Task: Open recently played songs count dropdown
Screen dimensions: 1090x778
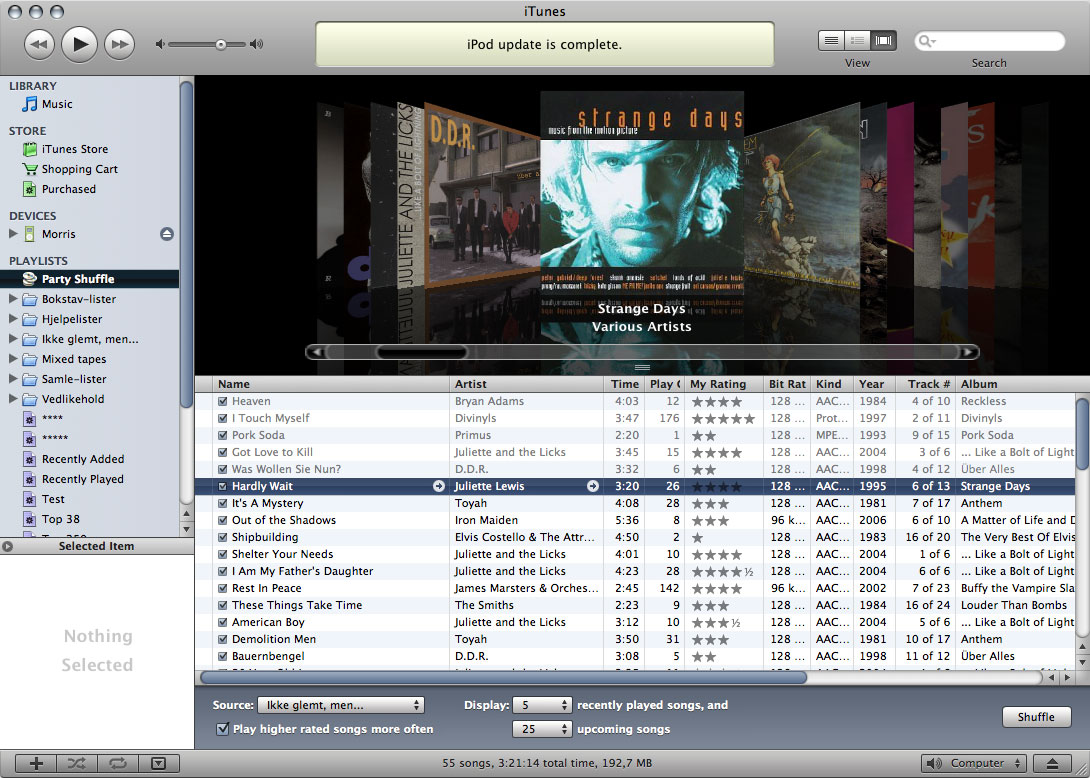Action: coord(542,705)
